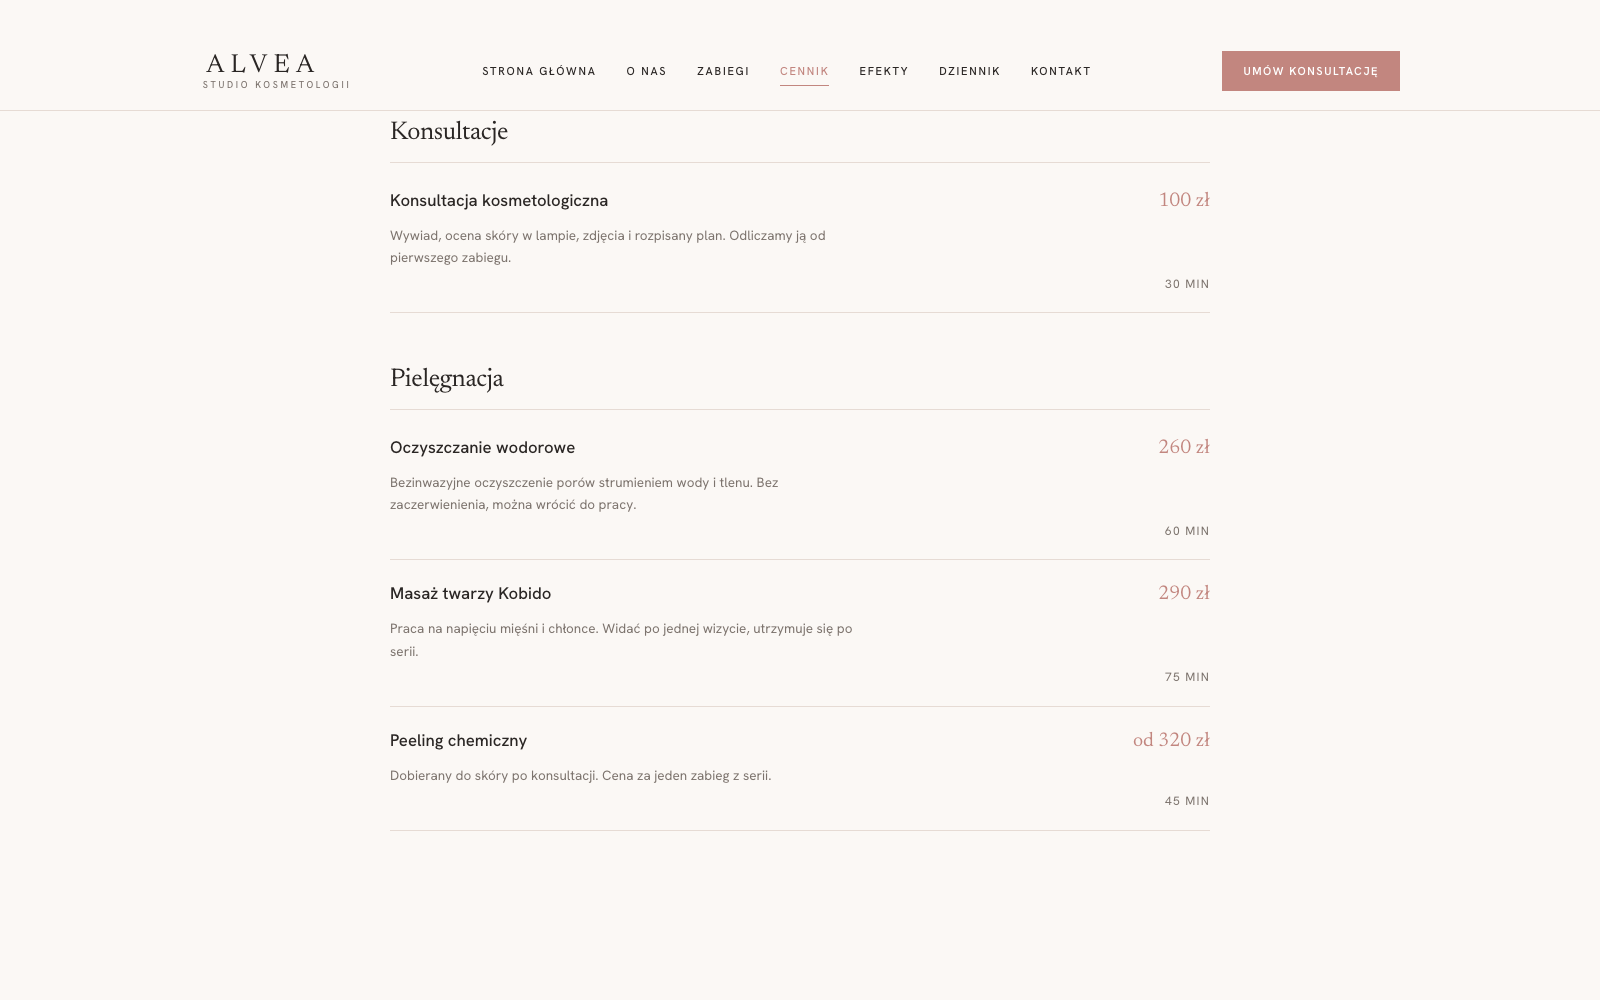1600x1000 pixels.
Task: Open the Efekty page
Action: pos(884,71)
